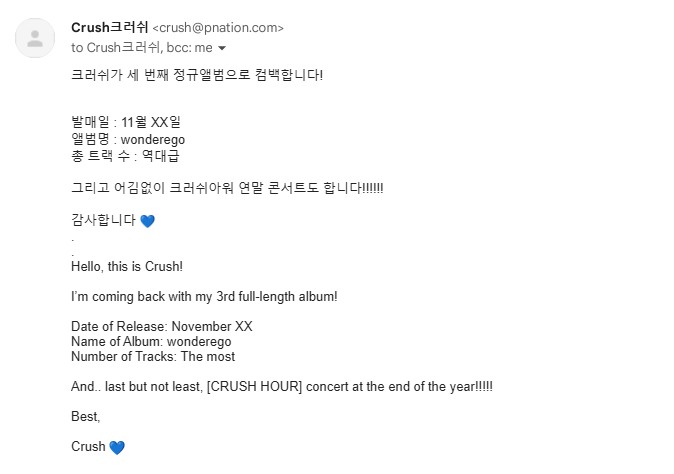Click the blue heart after the Crush signature

(117, 447)
